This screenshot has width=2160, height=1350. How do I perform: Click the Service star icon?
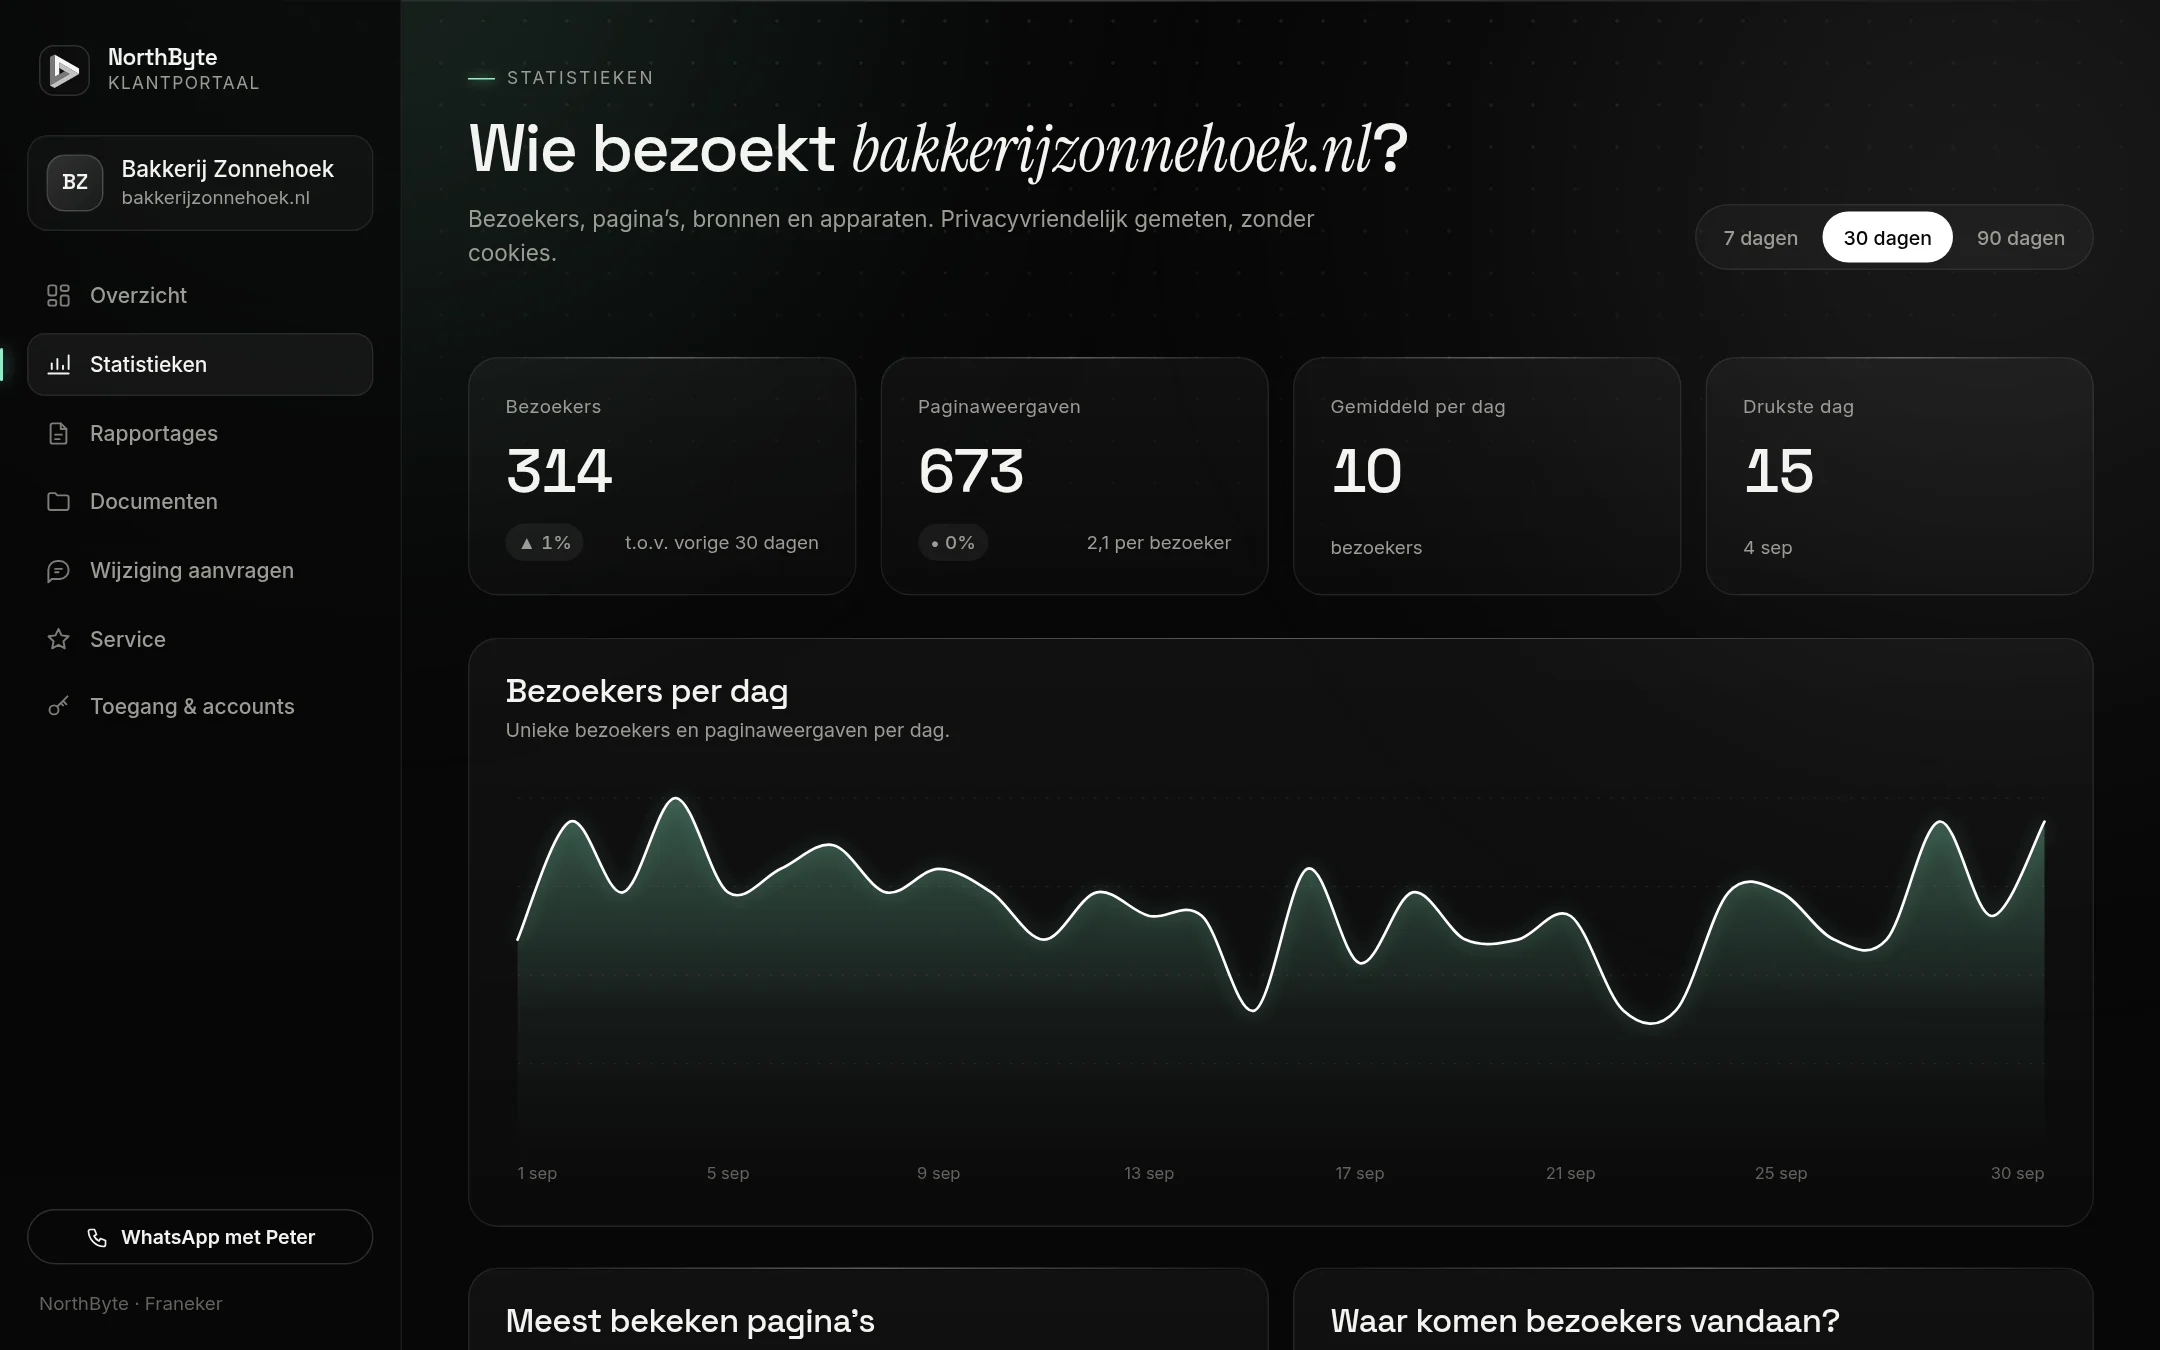pyautogui.click(x=59, y=639)
